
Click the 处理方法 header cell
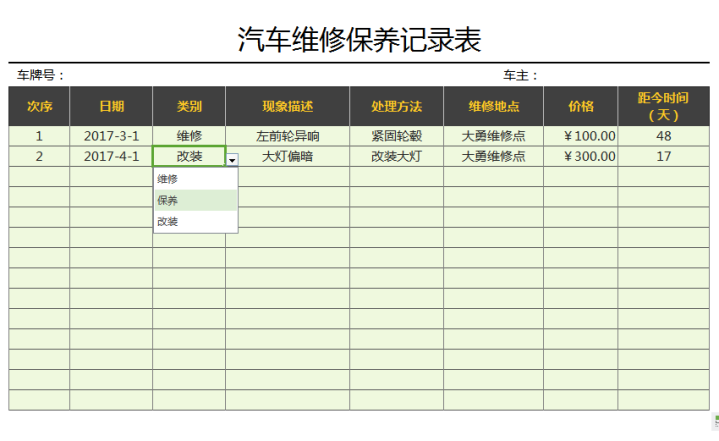pos(396,106)
